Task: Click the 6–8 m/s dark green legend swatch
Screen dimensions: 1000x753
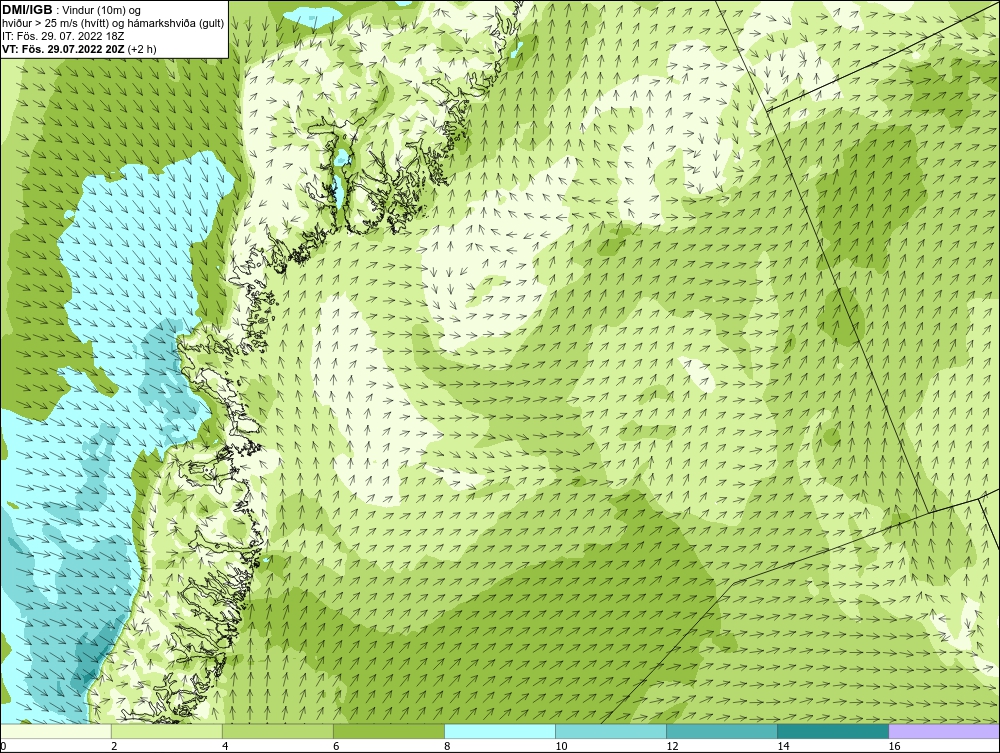Action: [x=388, y=731]
